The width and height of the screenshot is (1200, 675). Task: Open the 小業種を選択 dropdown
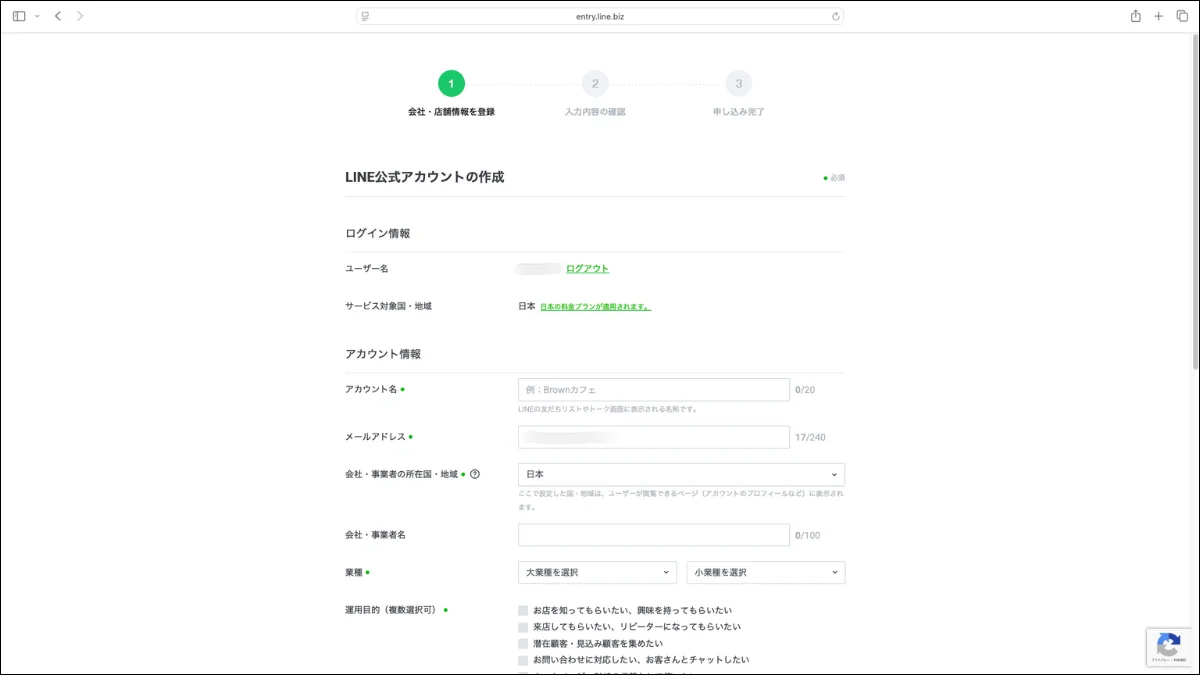(766, 572)
